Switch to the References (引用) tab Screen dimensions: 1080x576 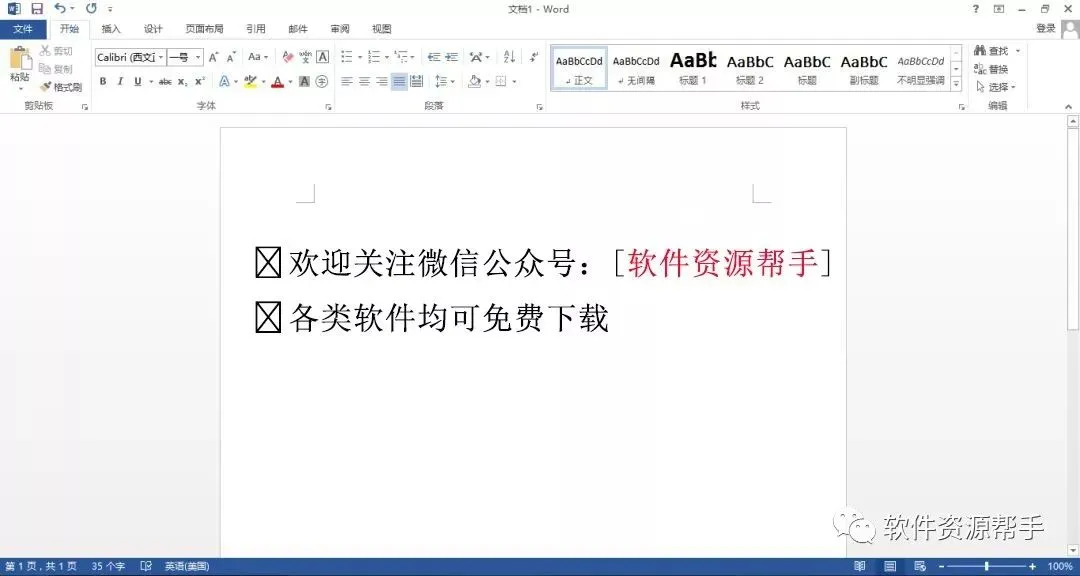pos(256,29)
